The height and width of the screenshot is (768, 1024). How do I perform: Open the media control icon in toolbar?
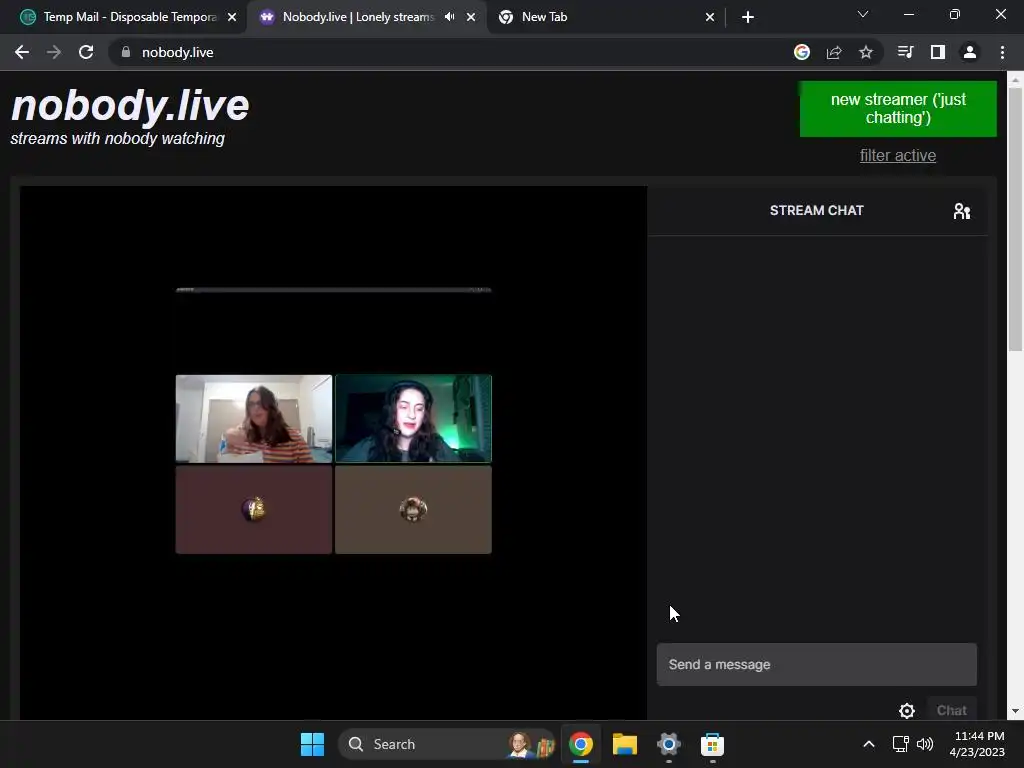[905, 52]
